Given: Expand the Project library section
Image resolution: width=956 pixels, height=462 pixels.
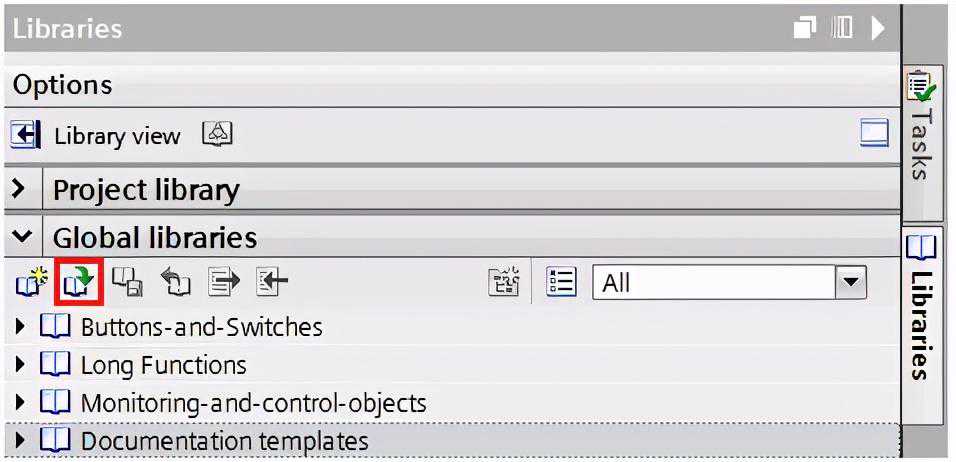Looking at the screenshot, I should (19, 189).
